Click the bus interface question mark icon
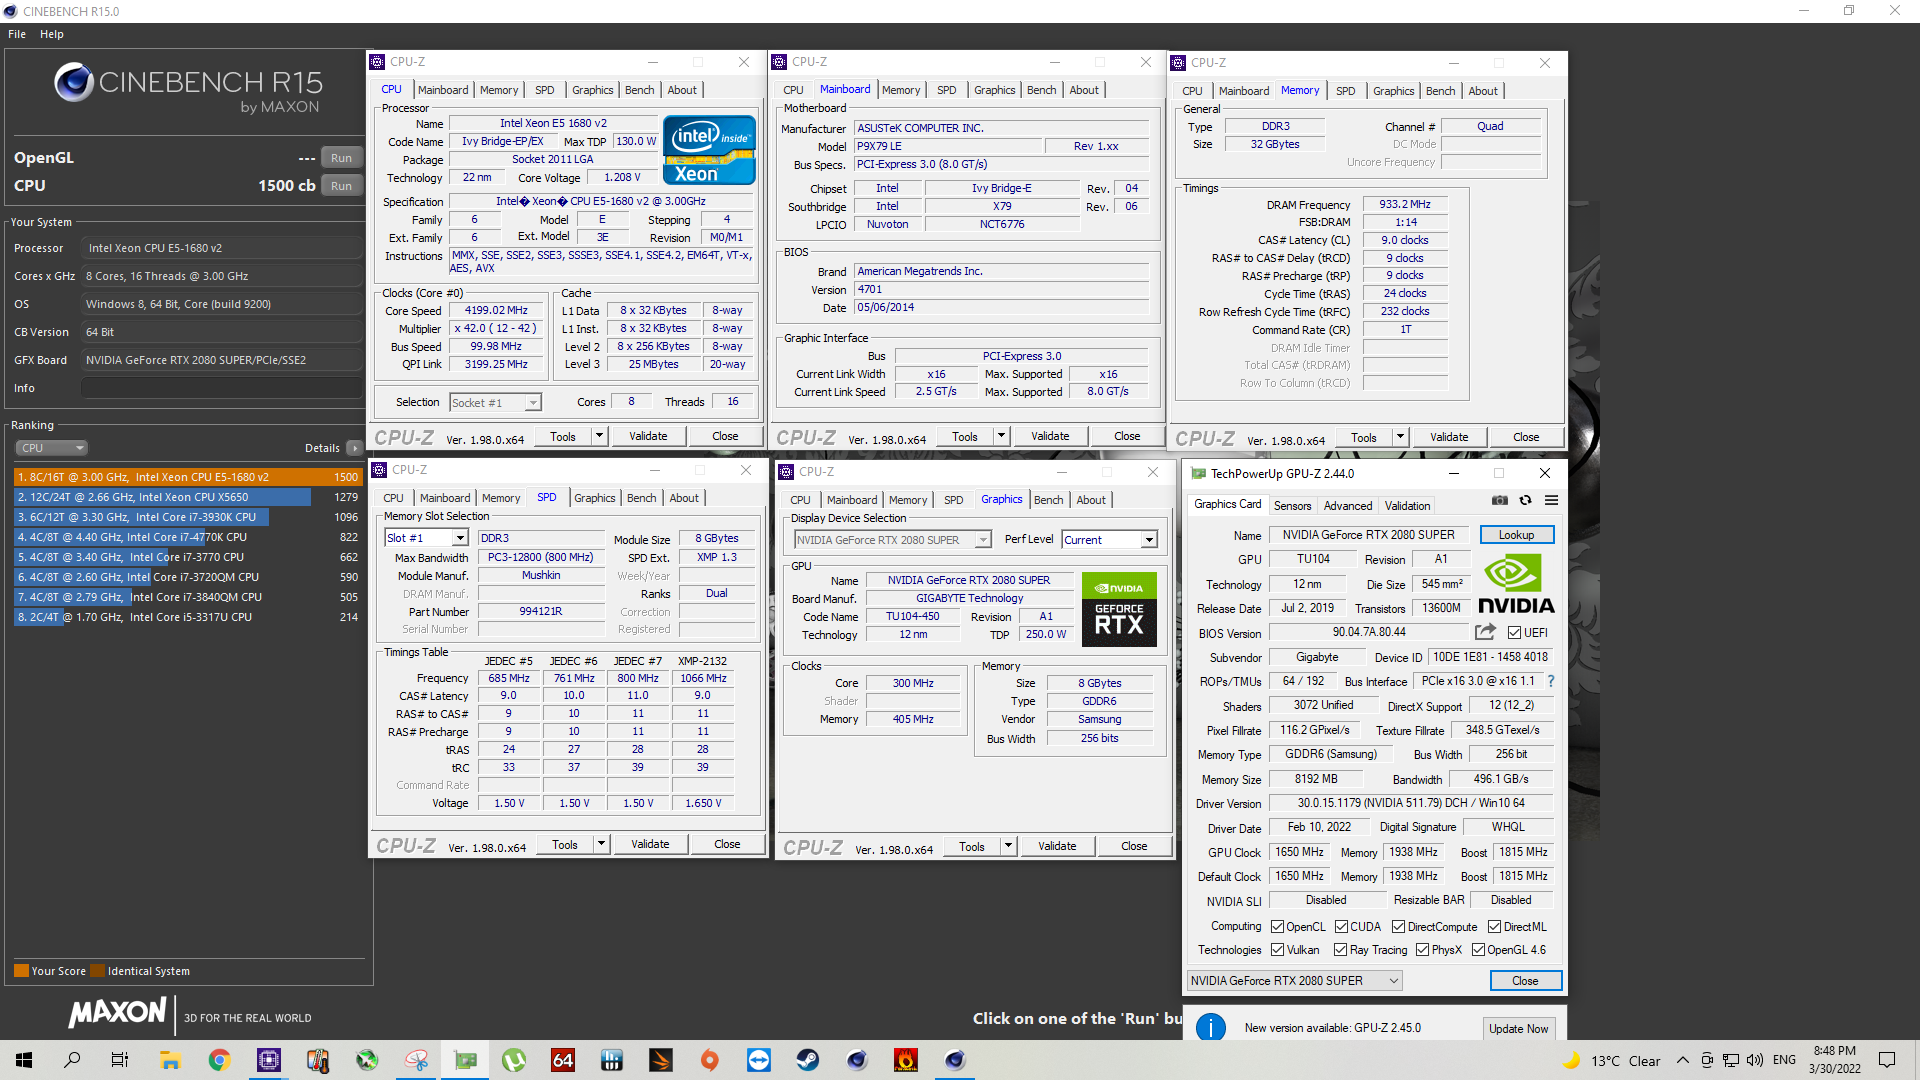 1551,681
